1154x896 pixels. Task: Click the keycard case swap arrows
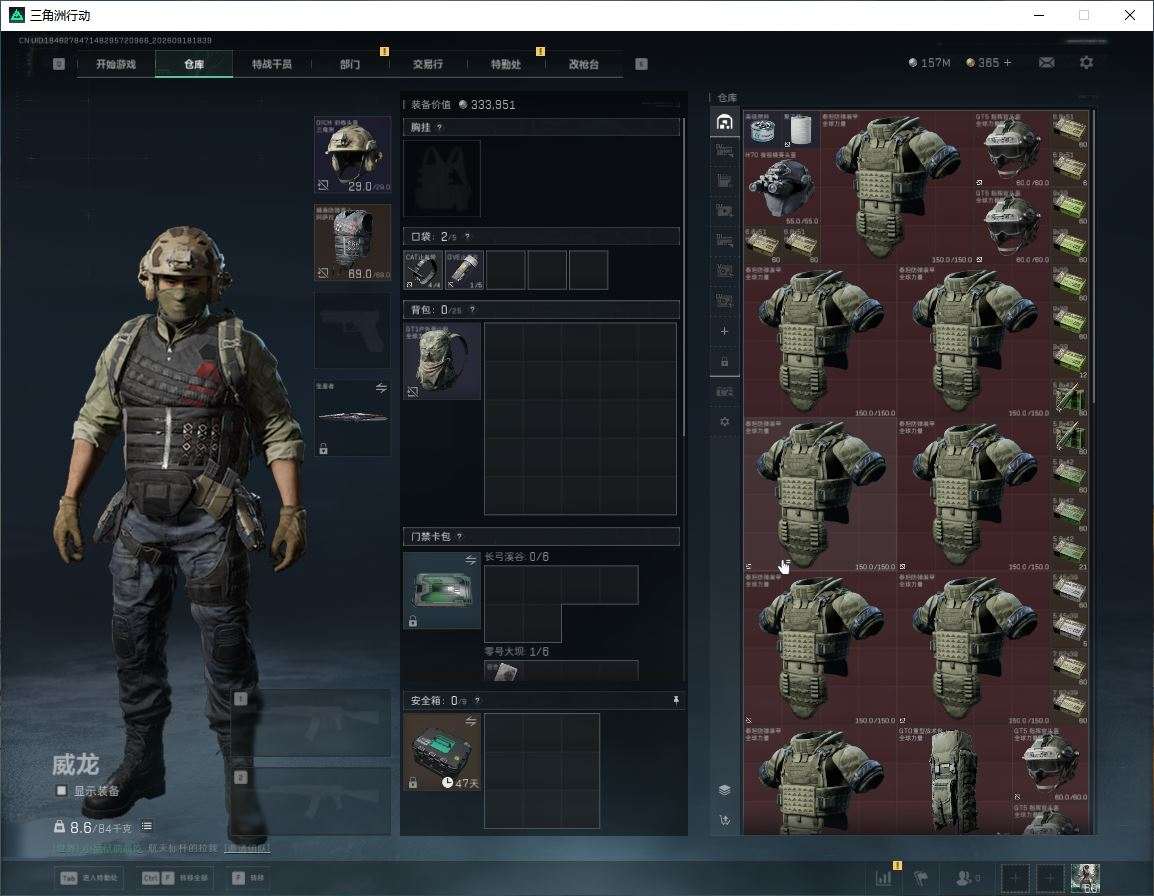coord(470,560)
